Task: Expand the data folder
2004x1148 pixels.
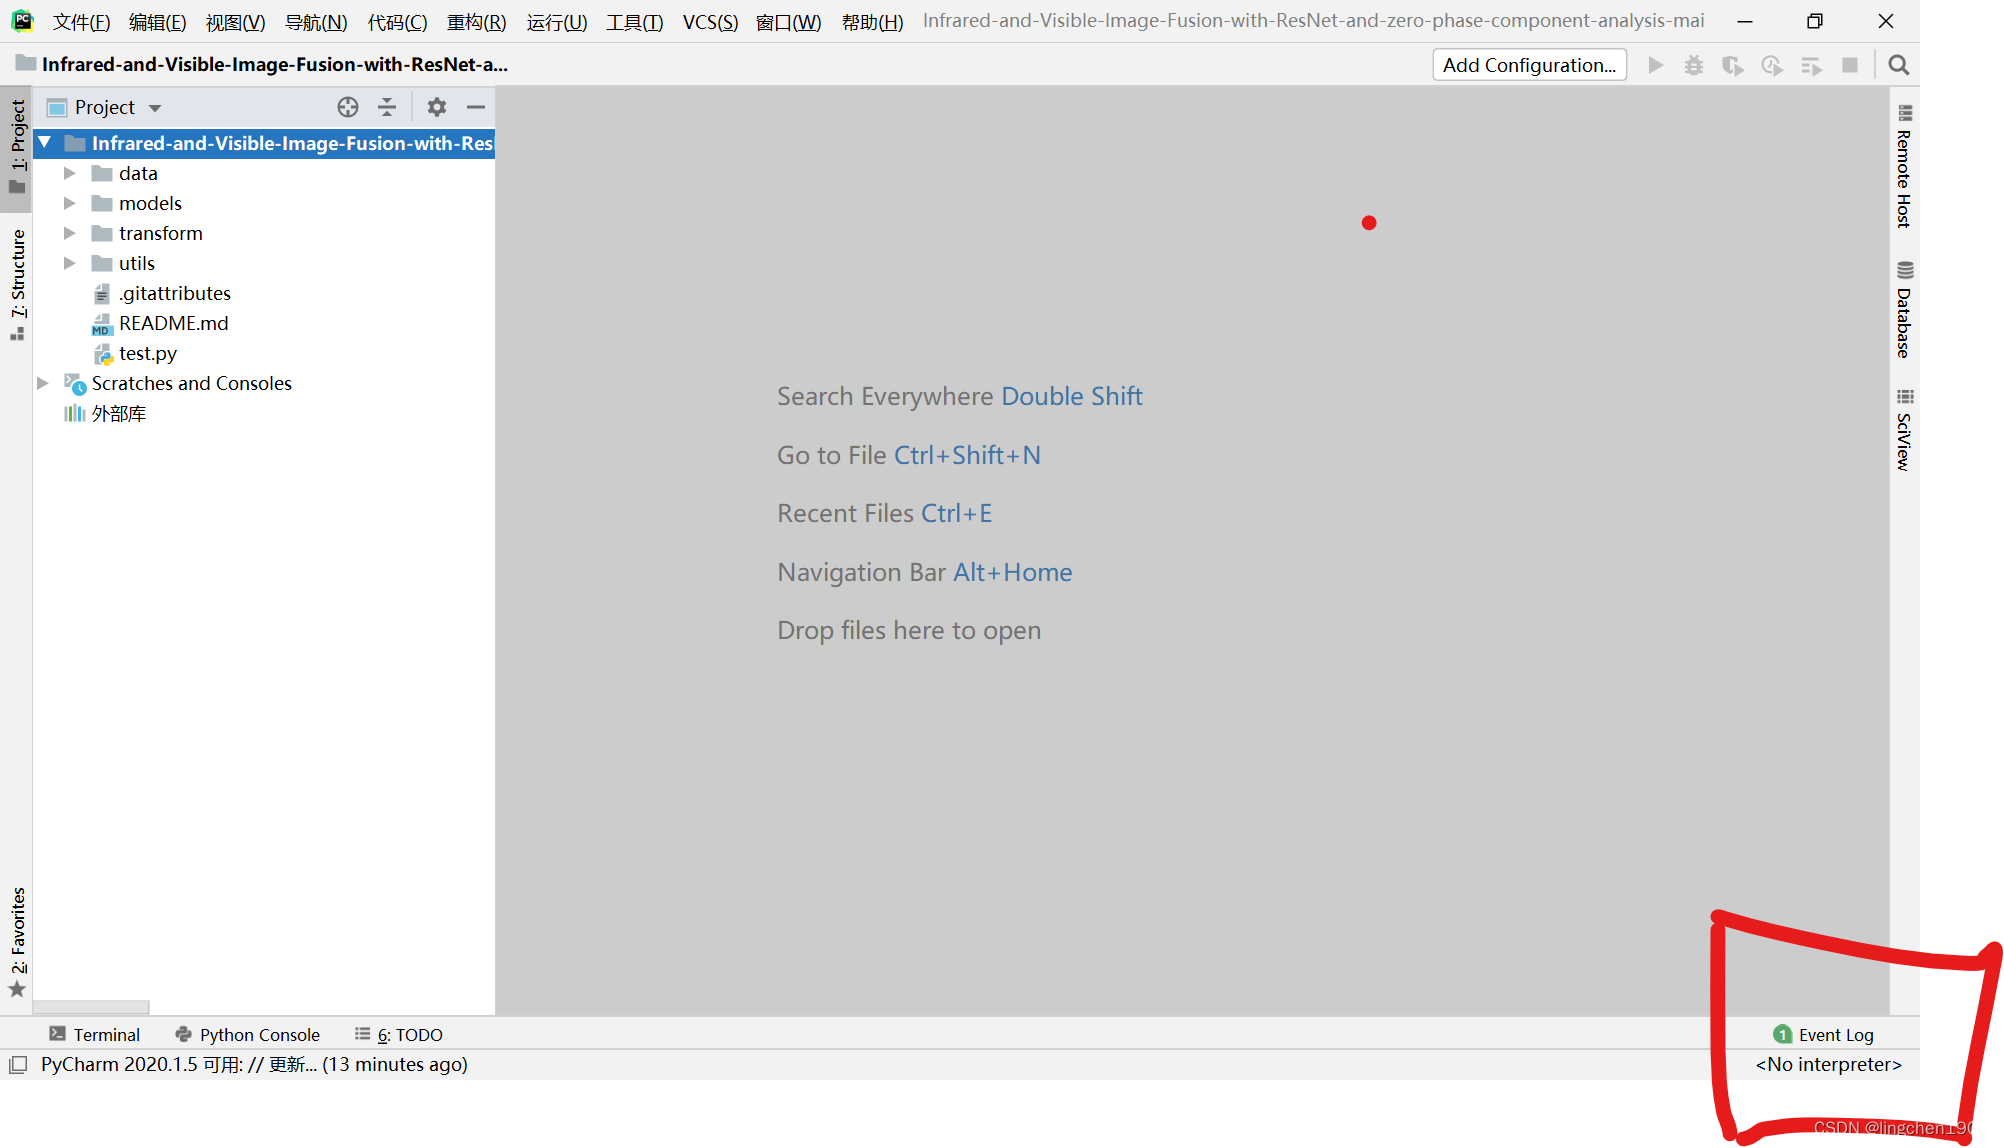Action: [x=69, y=173]
